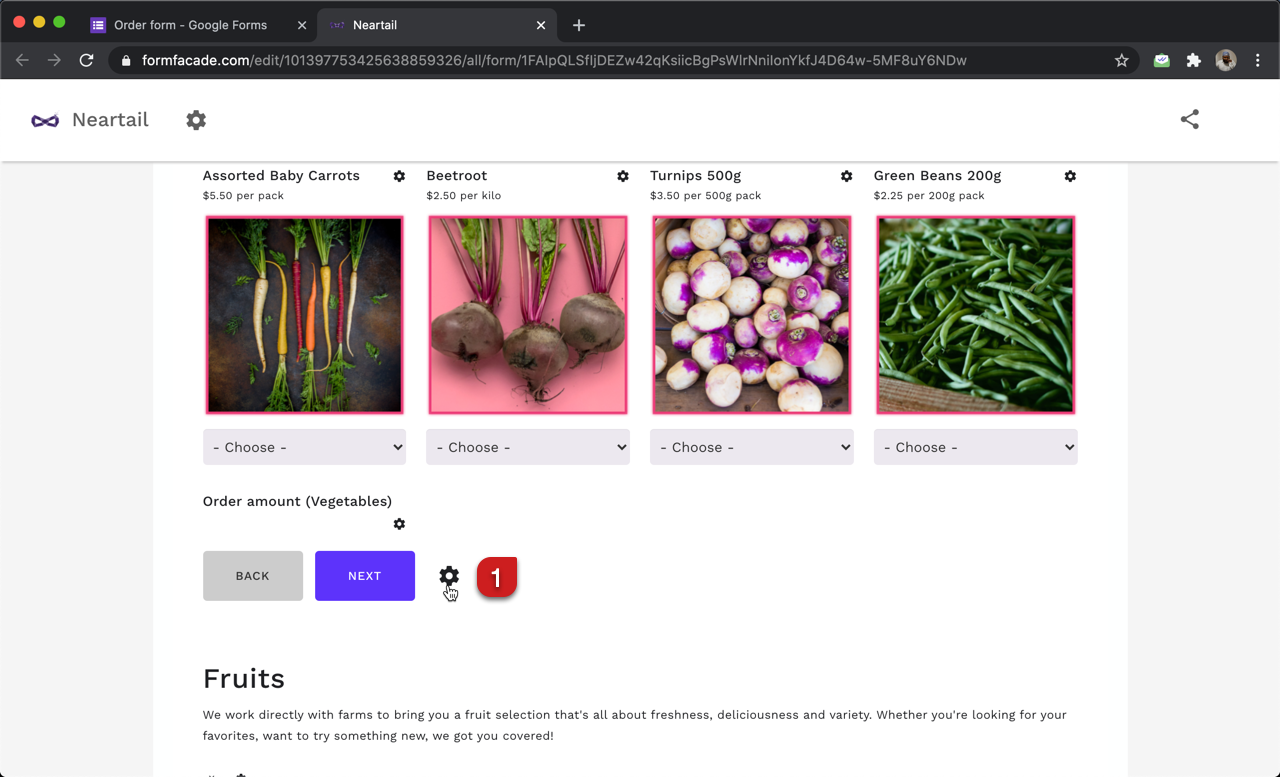Select the Neartail browser tab
The height and width of the screenshot is (777, 1280).
[x=420, y=24]
